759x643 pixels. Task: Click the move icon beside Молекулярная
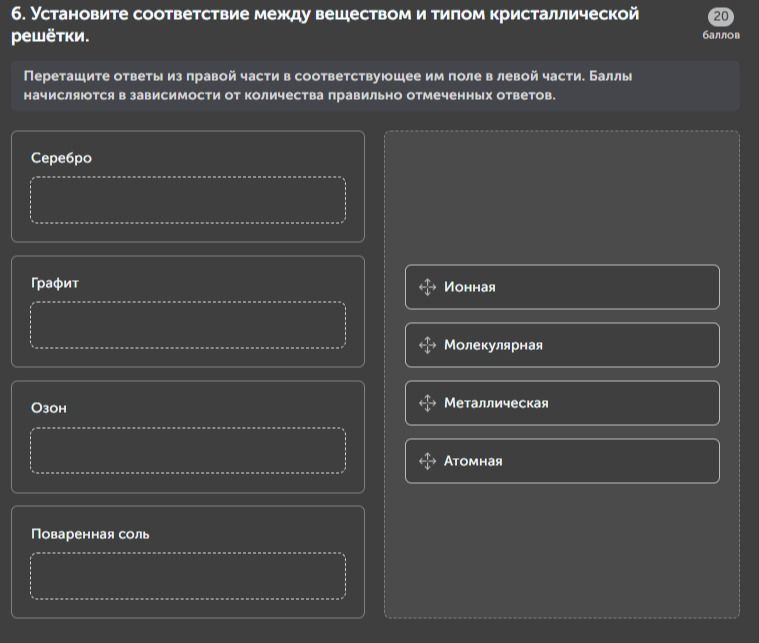point(427,345)
